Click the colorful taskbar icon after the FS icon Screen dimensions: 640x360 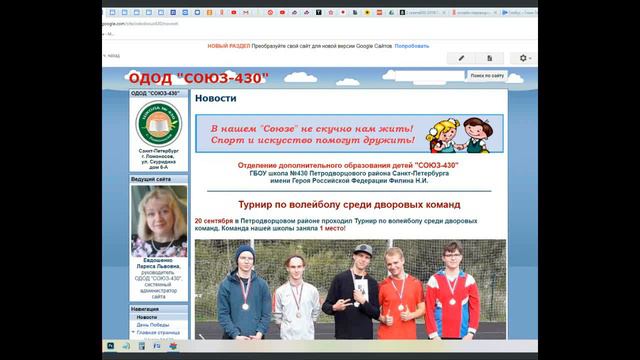[x=173, y=346]
